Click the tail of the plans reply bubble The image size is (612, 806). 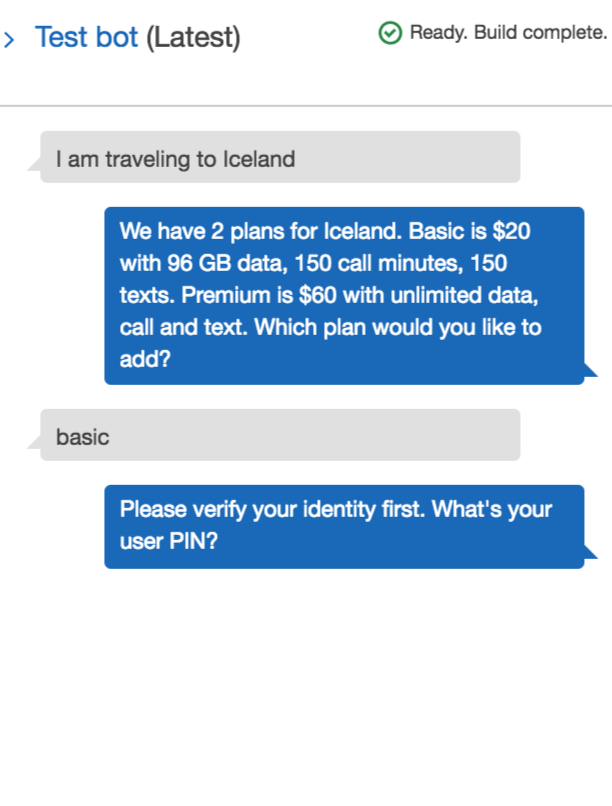tap(590, 370)
